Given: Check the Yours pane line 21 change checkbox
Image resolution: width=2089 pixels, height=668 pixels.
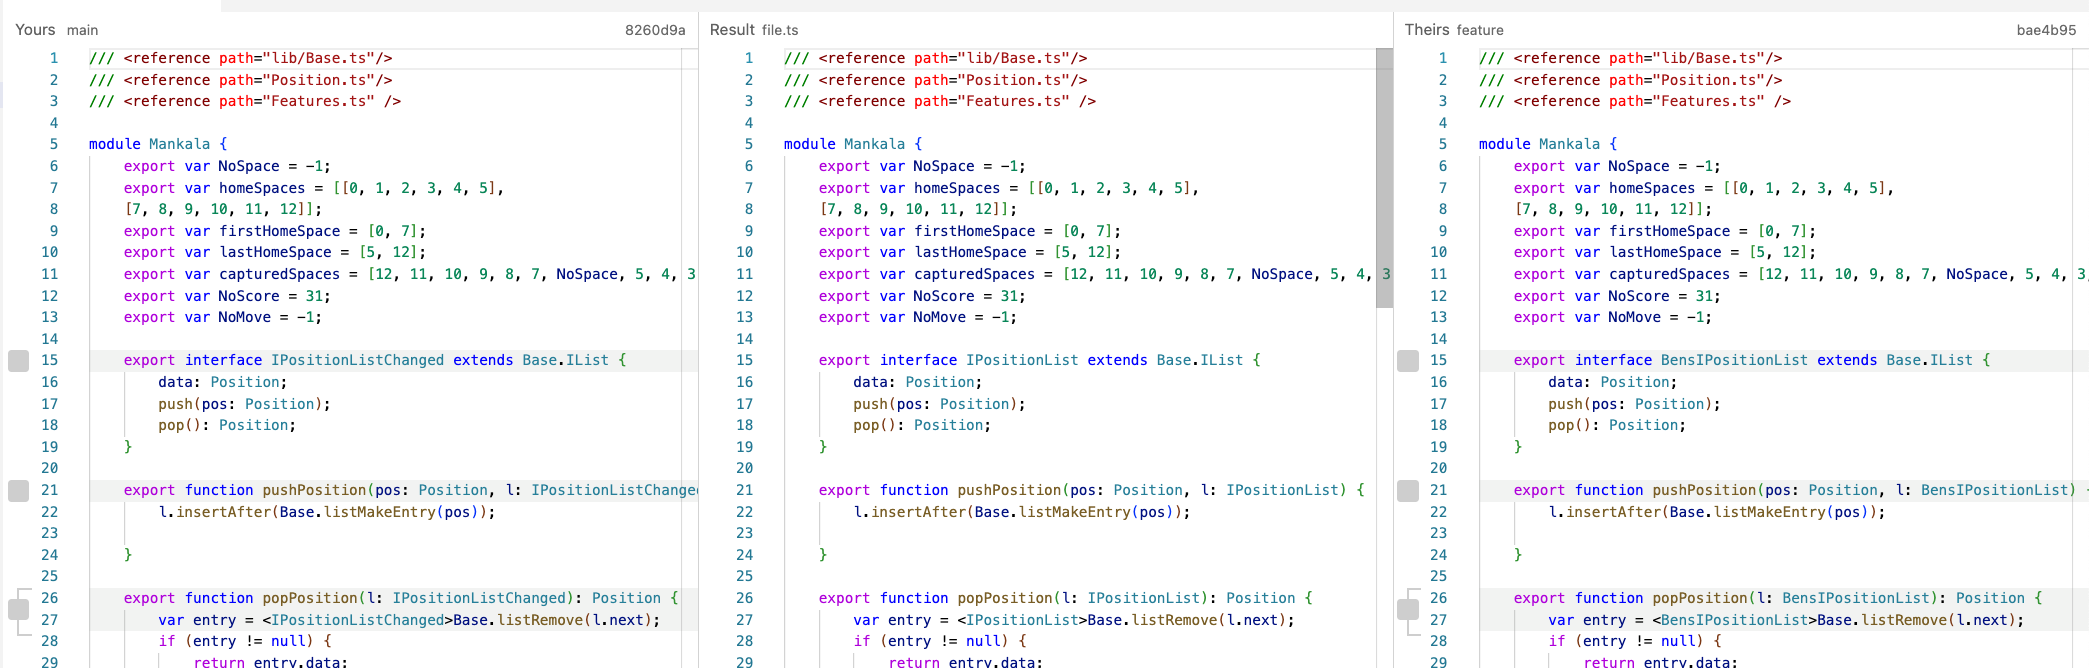Looking at the screenshot, I should 18,491.
